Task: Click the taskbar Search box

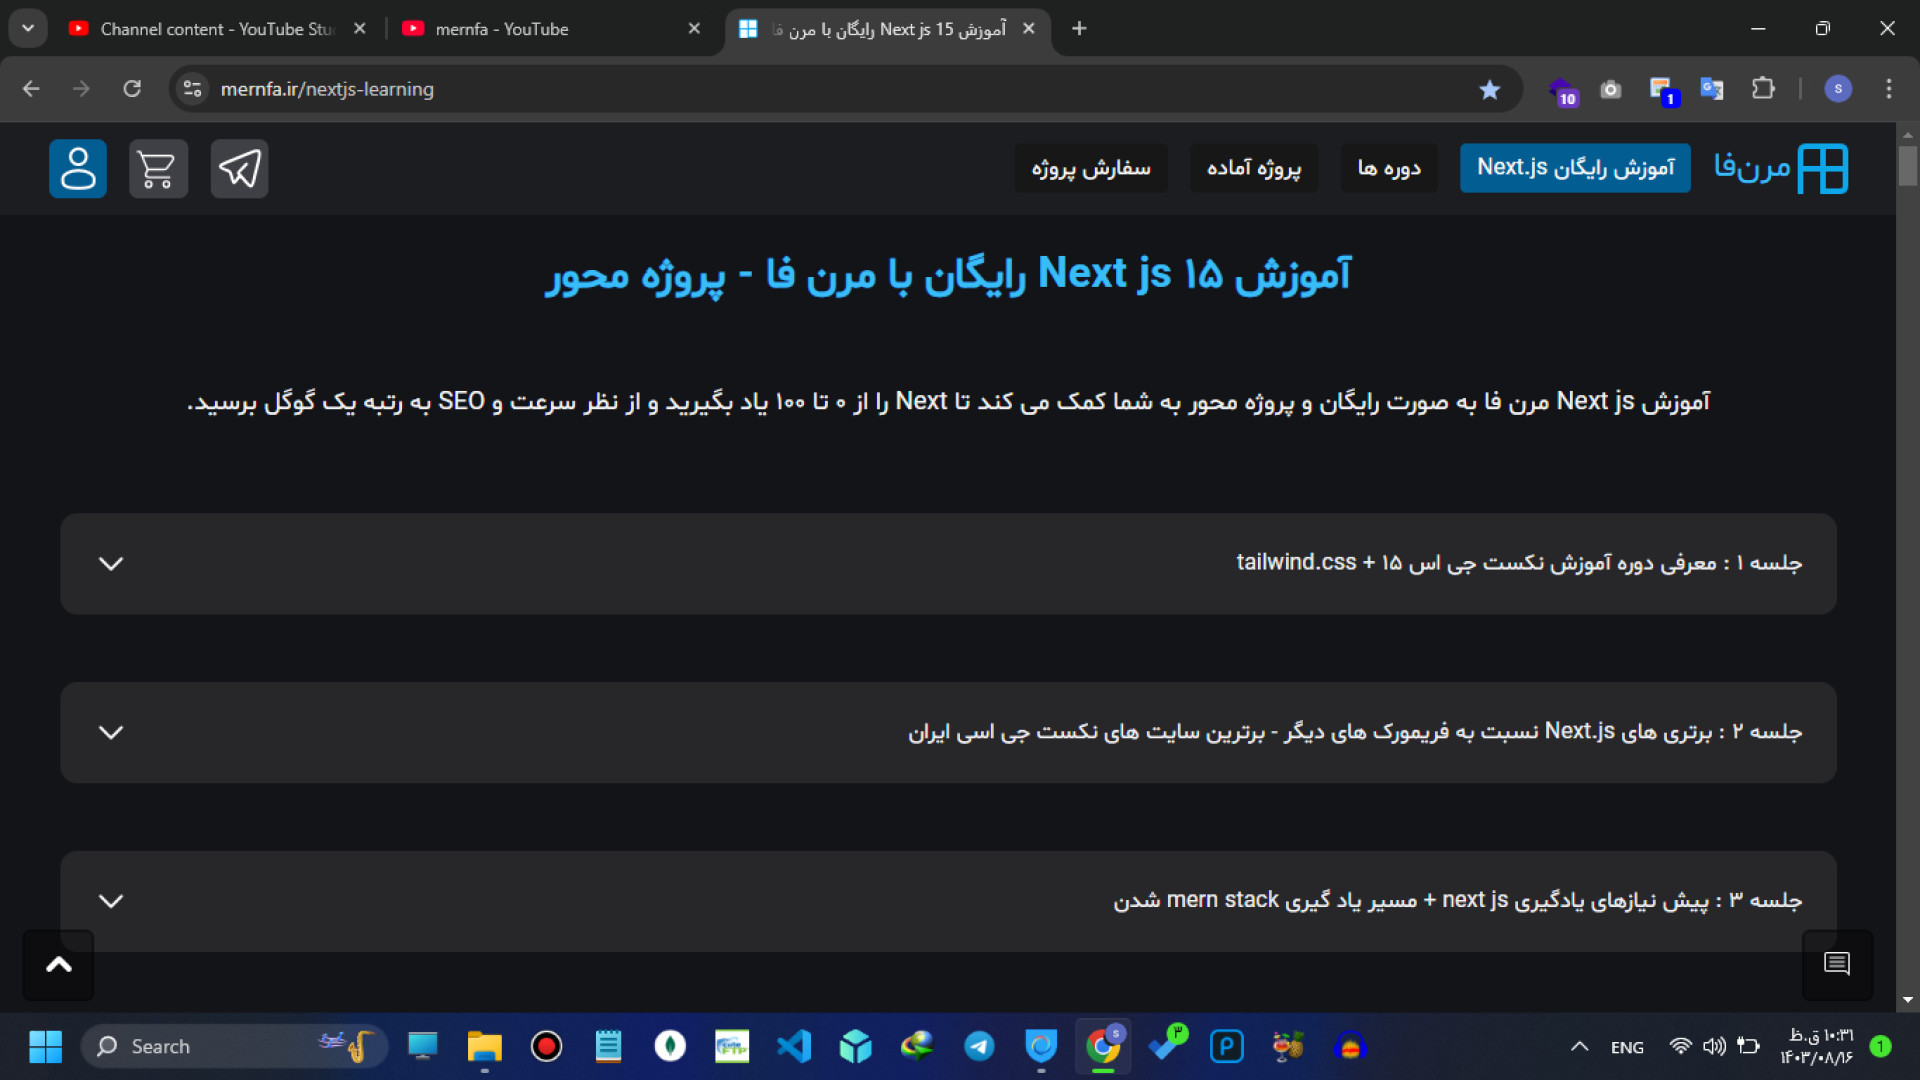Action: (x=234, y=1047)
